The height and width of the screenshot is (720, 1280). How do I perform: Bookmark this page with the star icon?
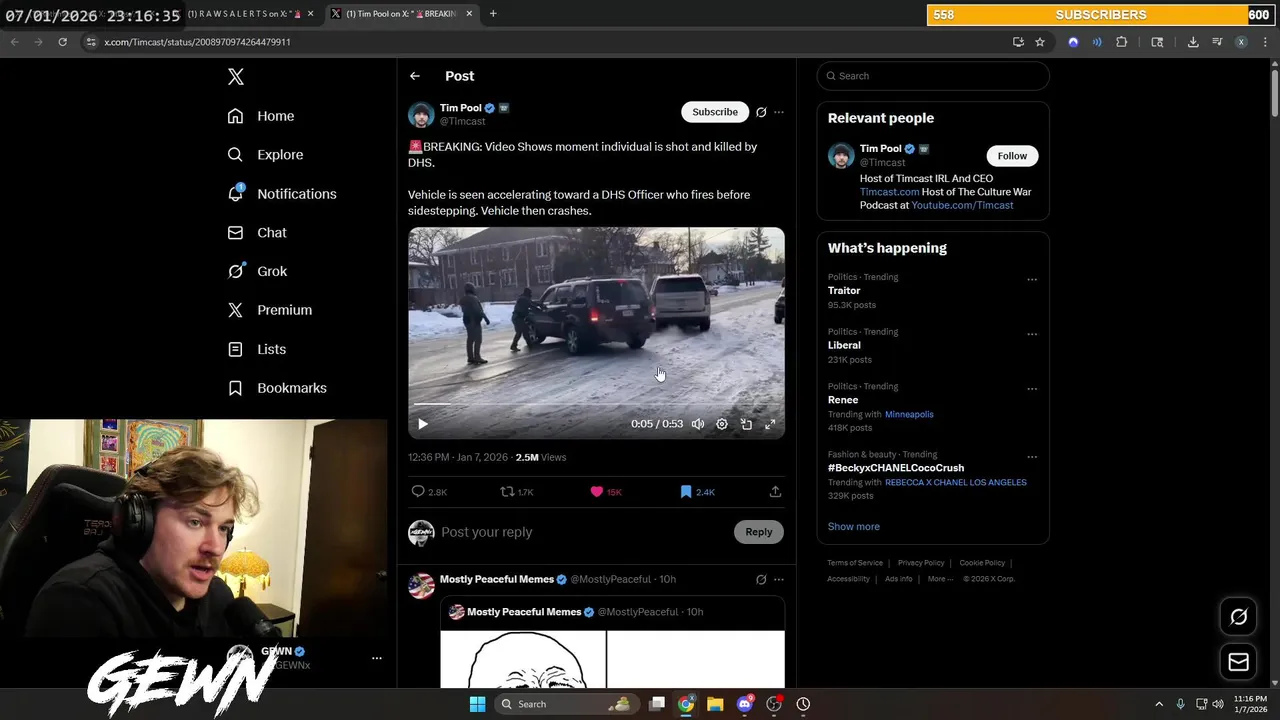[1040, 42]
